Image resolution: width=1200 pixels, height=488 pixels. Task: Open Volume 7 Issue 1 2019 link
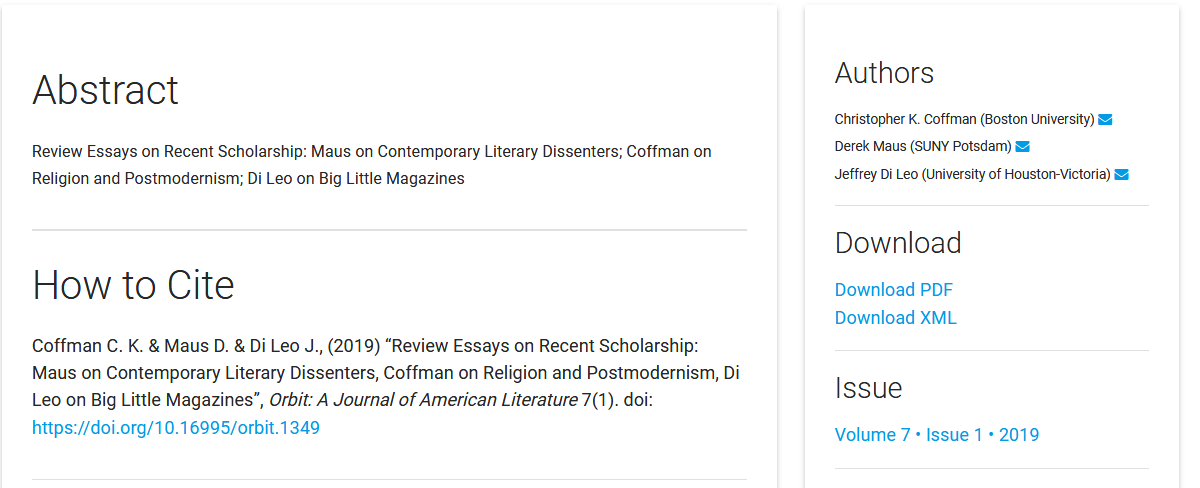[x=936, y=435]
